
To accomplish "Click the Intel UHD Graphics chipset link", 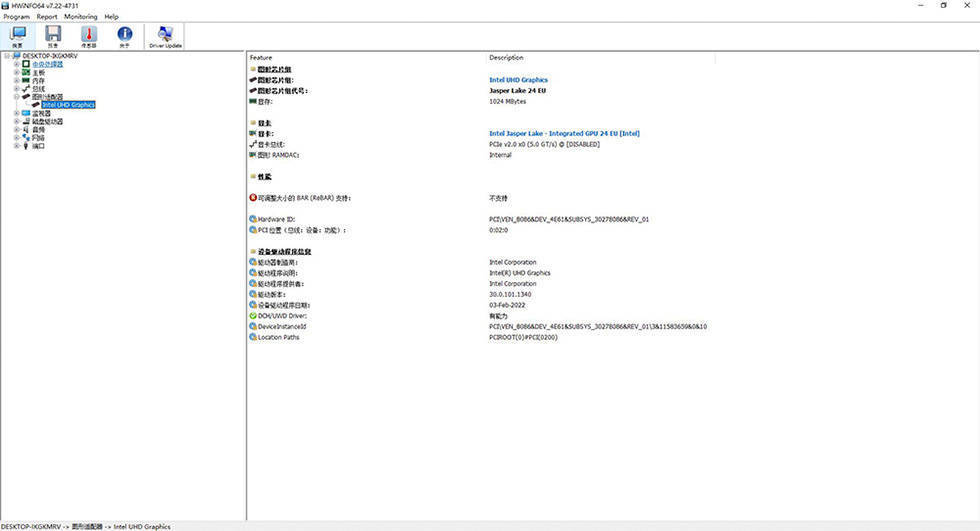I will click(518, 80).
